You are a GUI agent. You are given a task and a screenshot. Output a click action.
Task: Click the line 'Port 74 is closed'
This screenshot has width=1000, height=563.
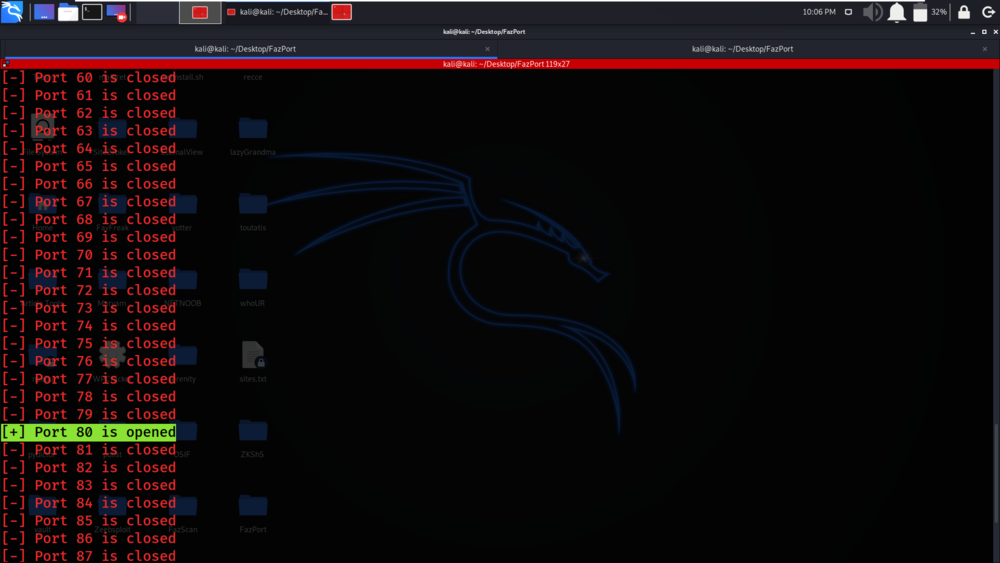(x=89, y=325)
